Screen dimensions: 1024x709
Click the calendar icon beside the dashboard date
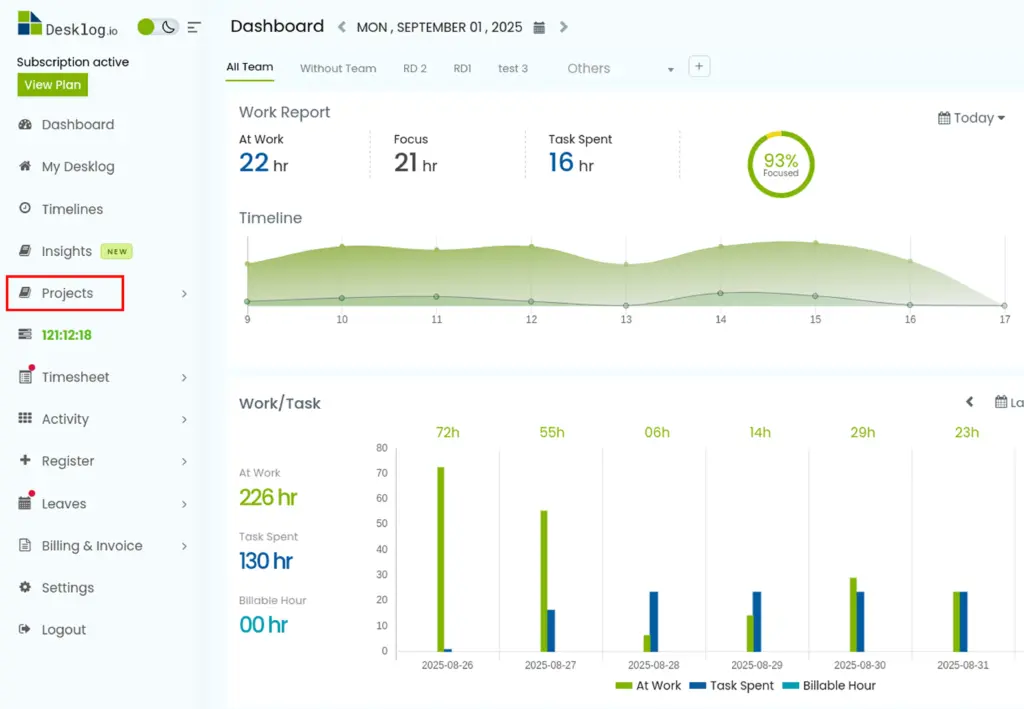click(539, 27)
